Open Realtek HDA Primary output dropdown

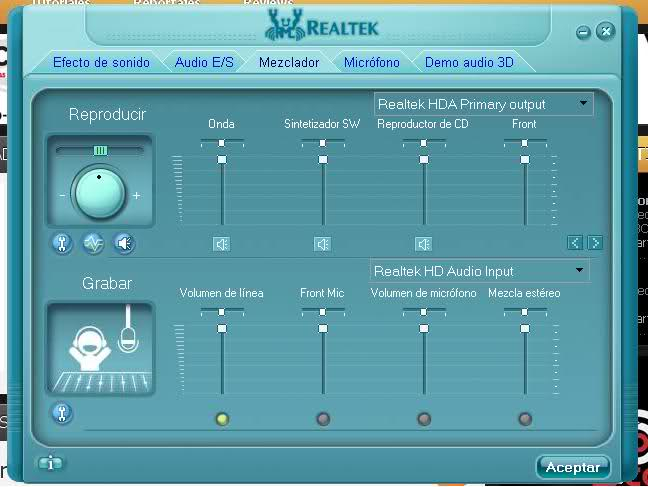click(483, 104)
